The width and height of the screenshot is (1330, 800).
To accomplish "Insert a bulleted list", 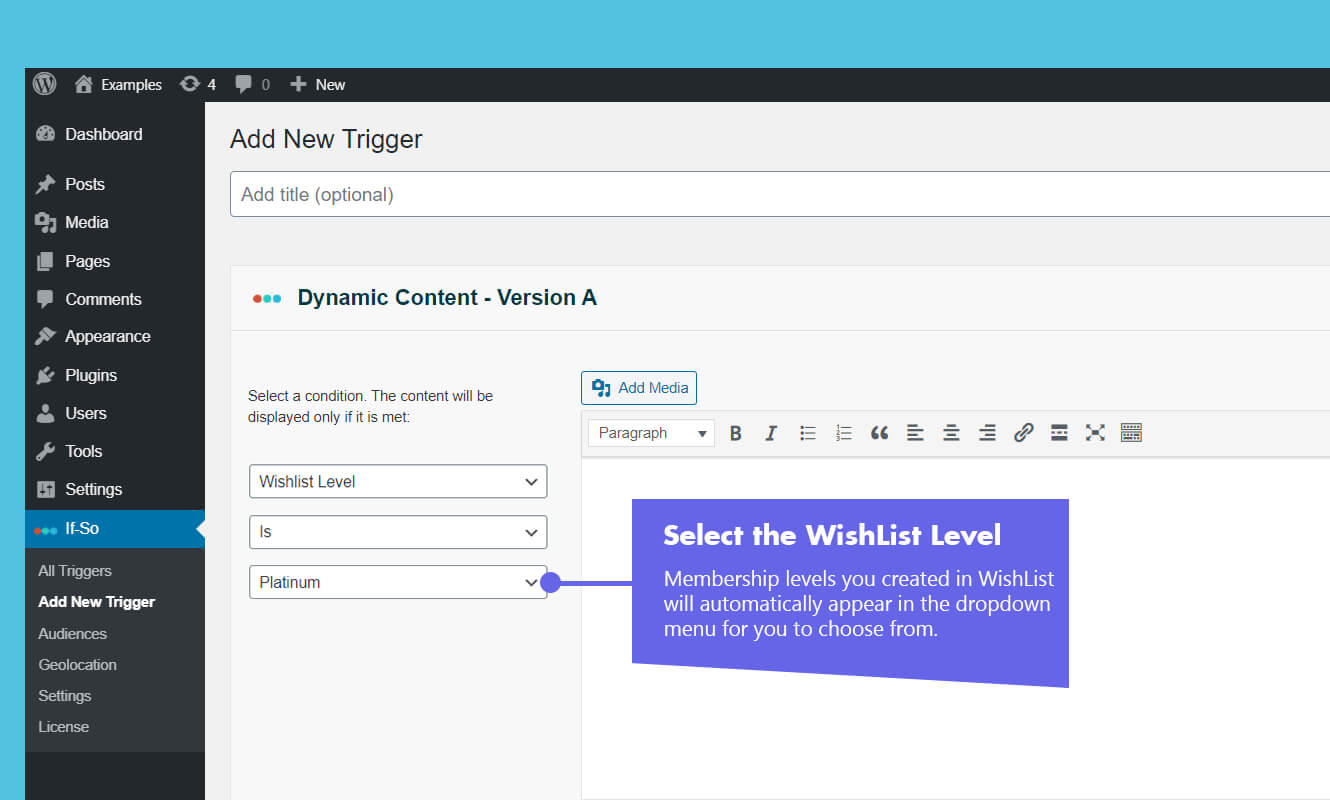I will tap(808, 433).
